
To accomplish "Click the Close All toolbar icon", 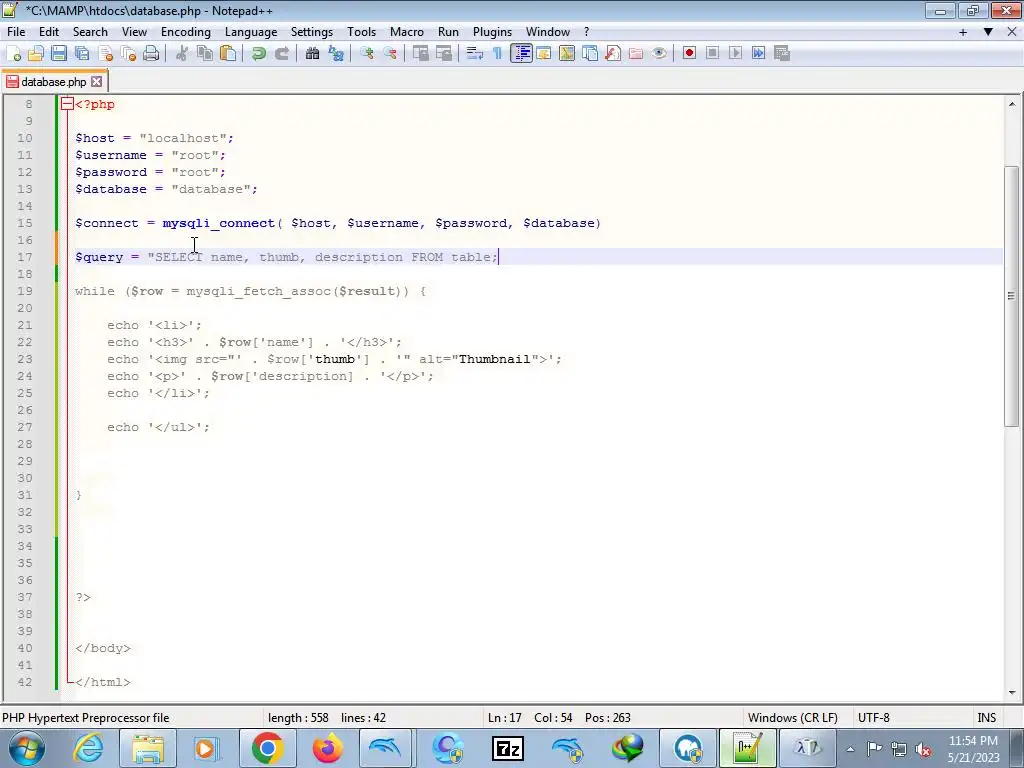I will [128, 54].
